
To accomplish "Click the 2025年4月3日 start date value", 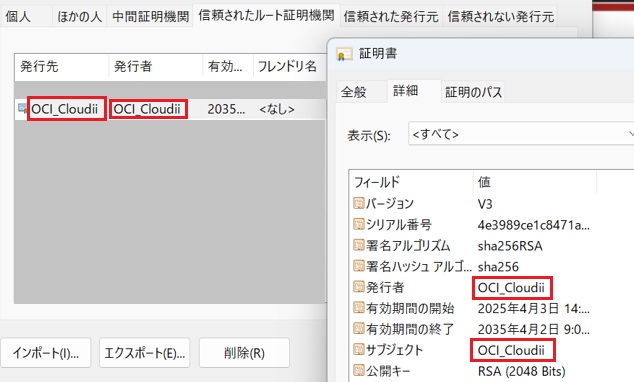I will (x=533, y=308).
